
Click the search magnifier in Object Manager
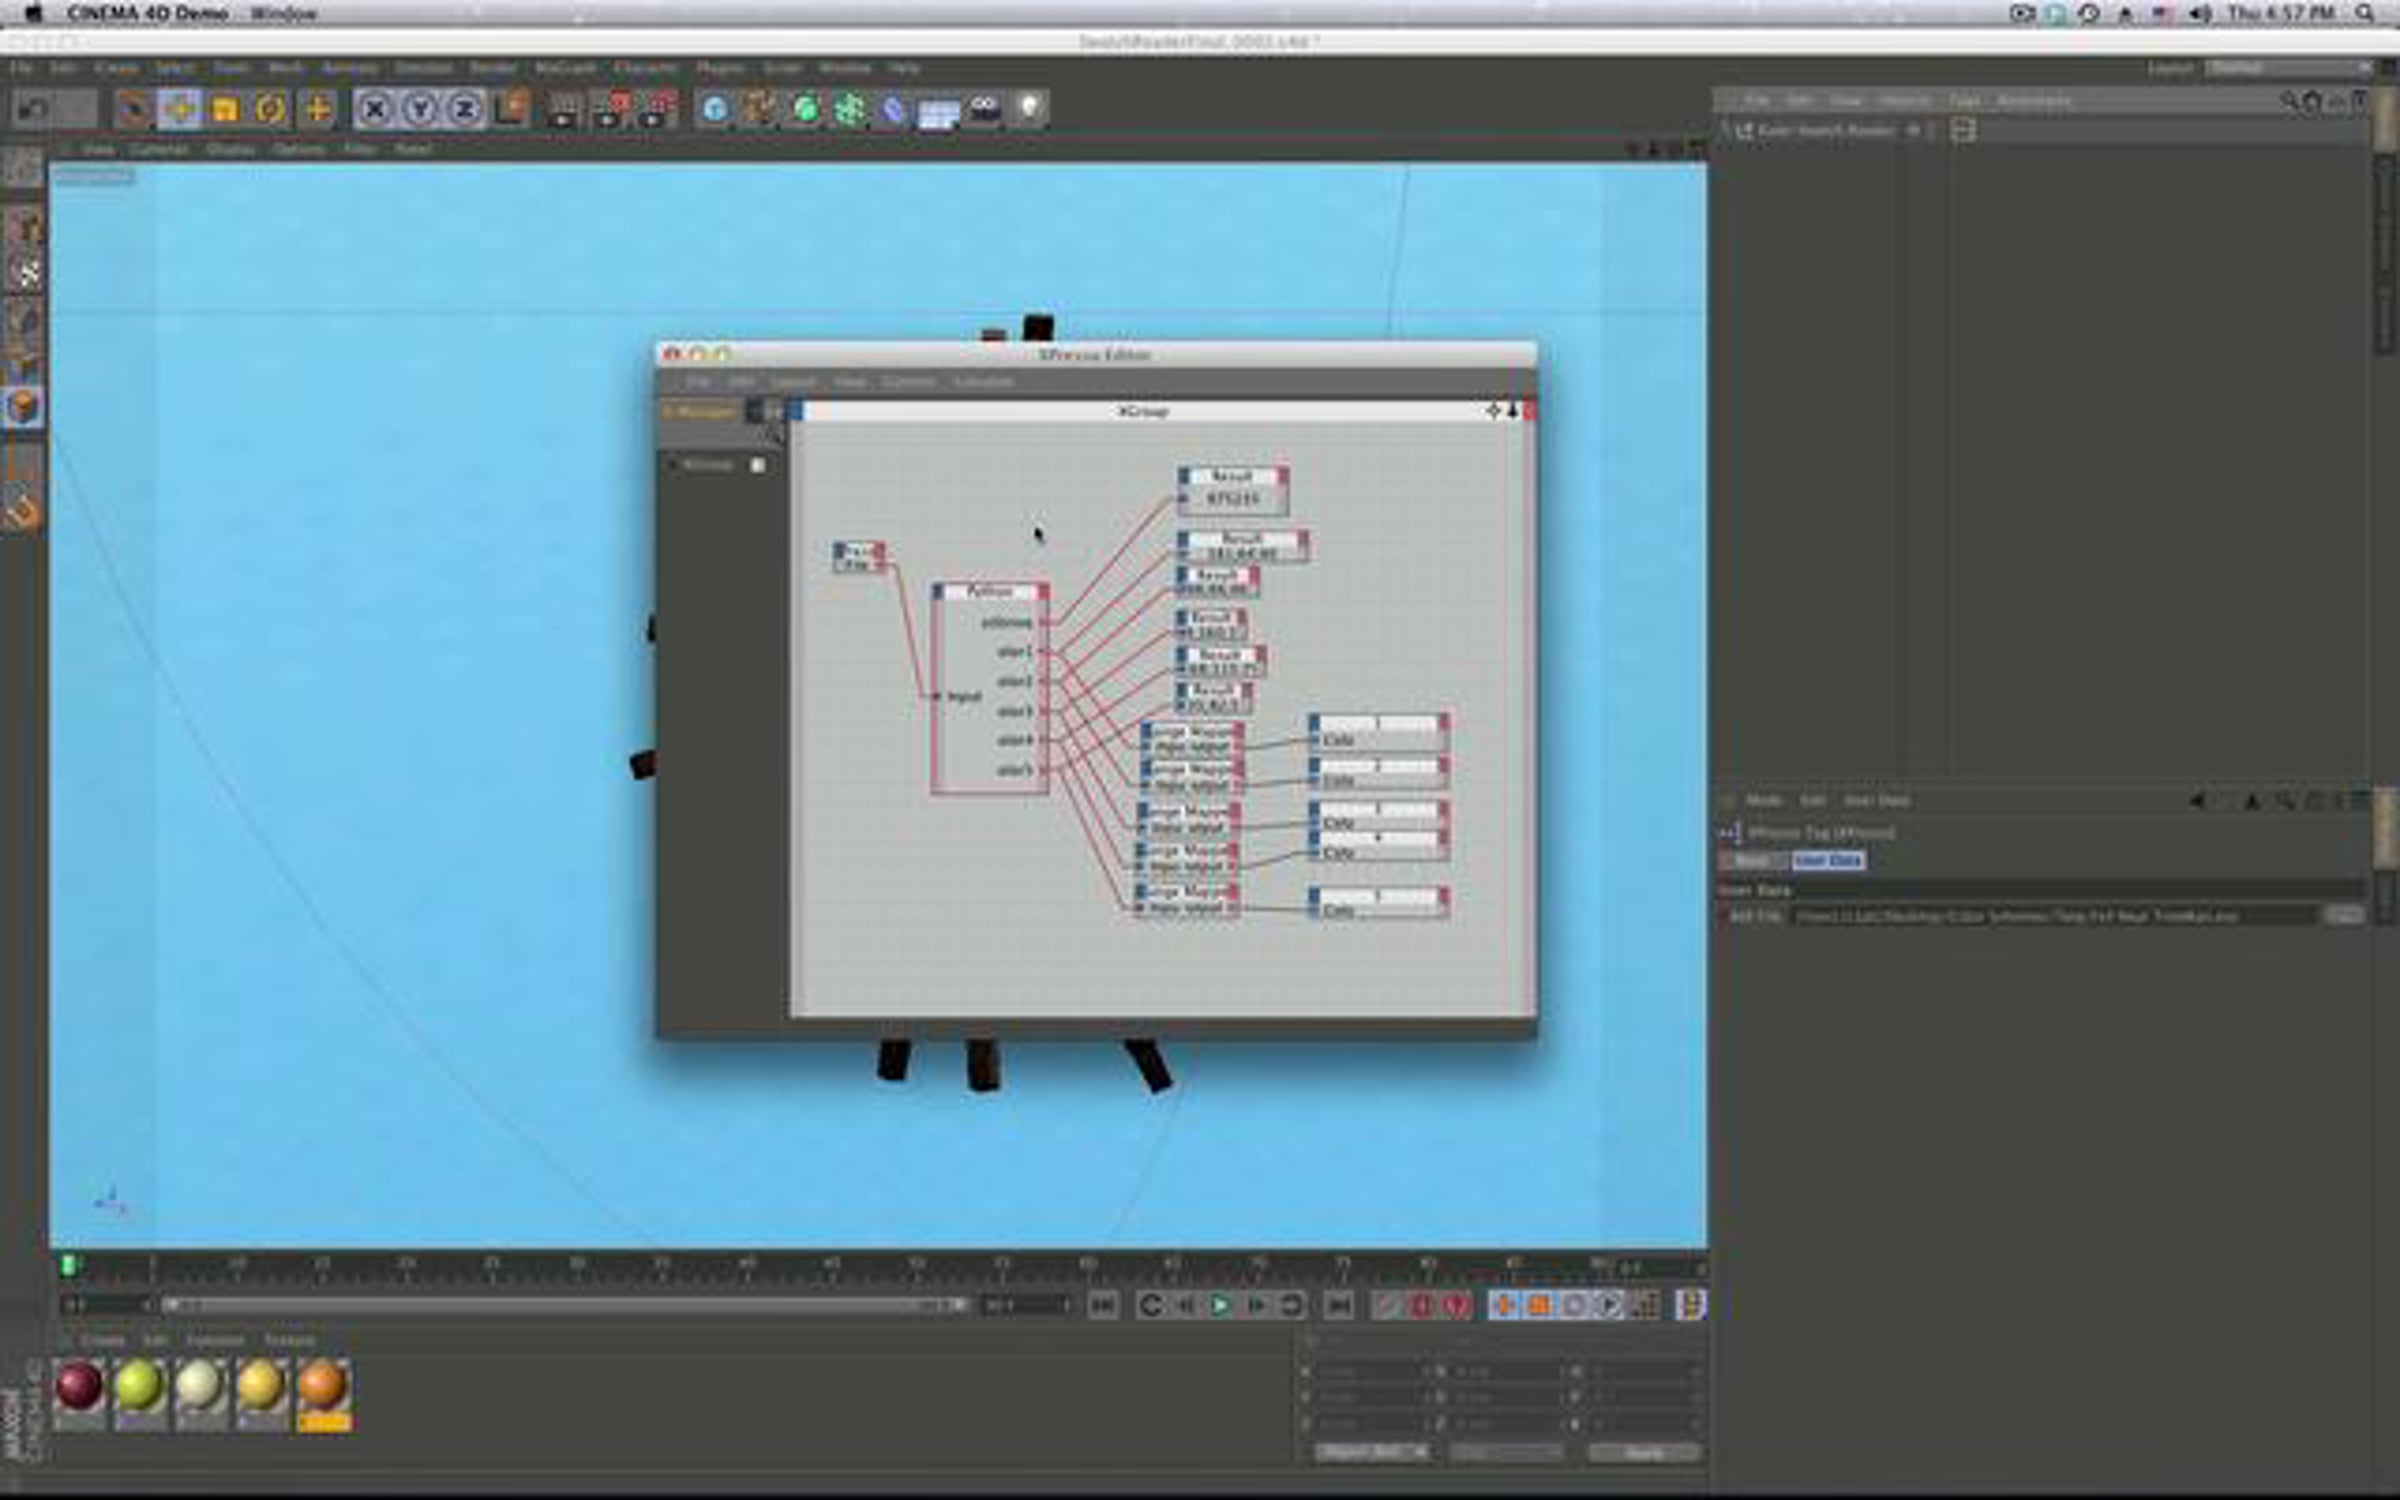(x=2288, y=102)
